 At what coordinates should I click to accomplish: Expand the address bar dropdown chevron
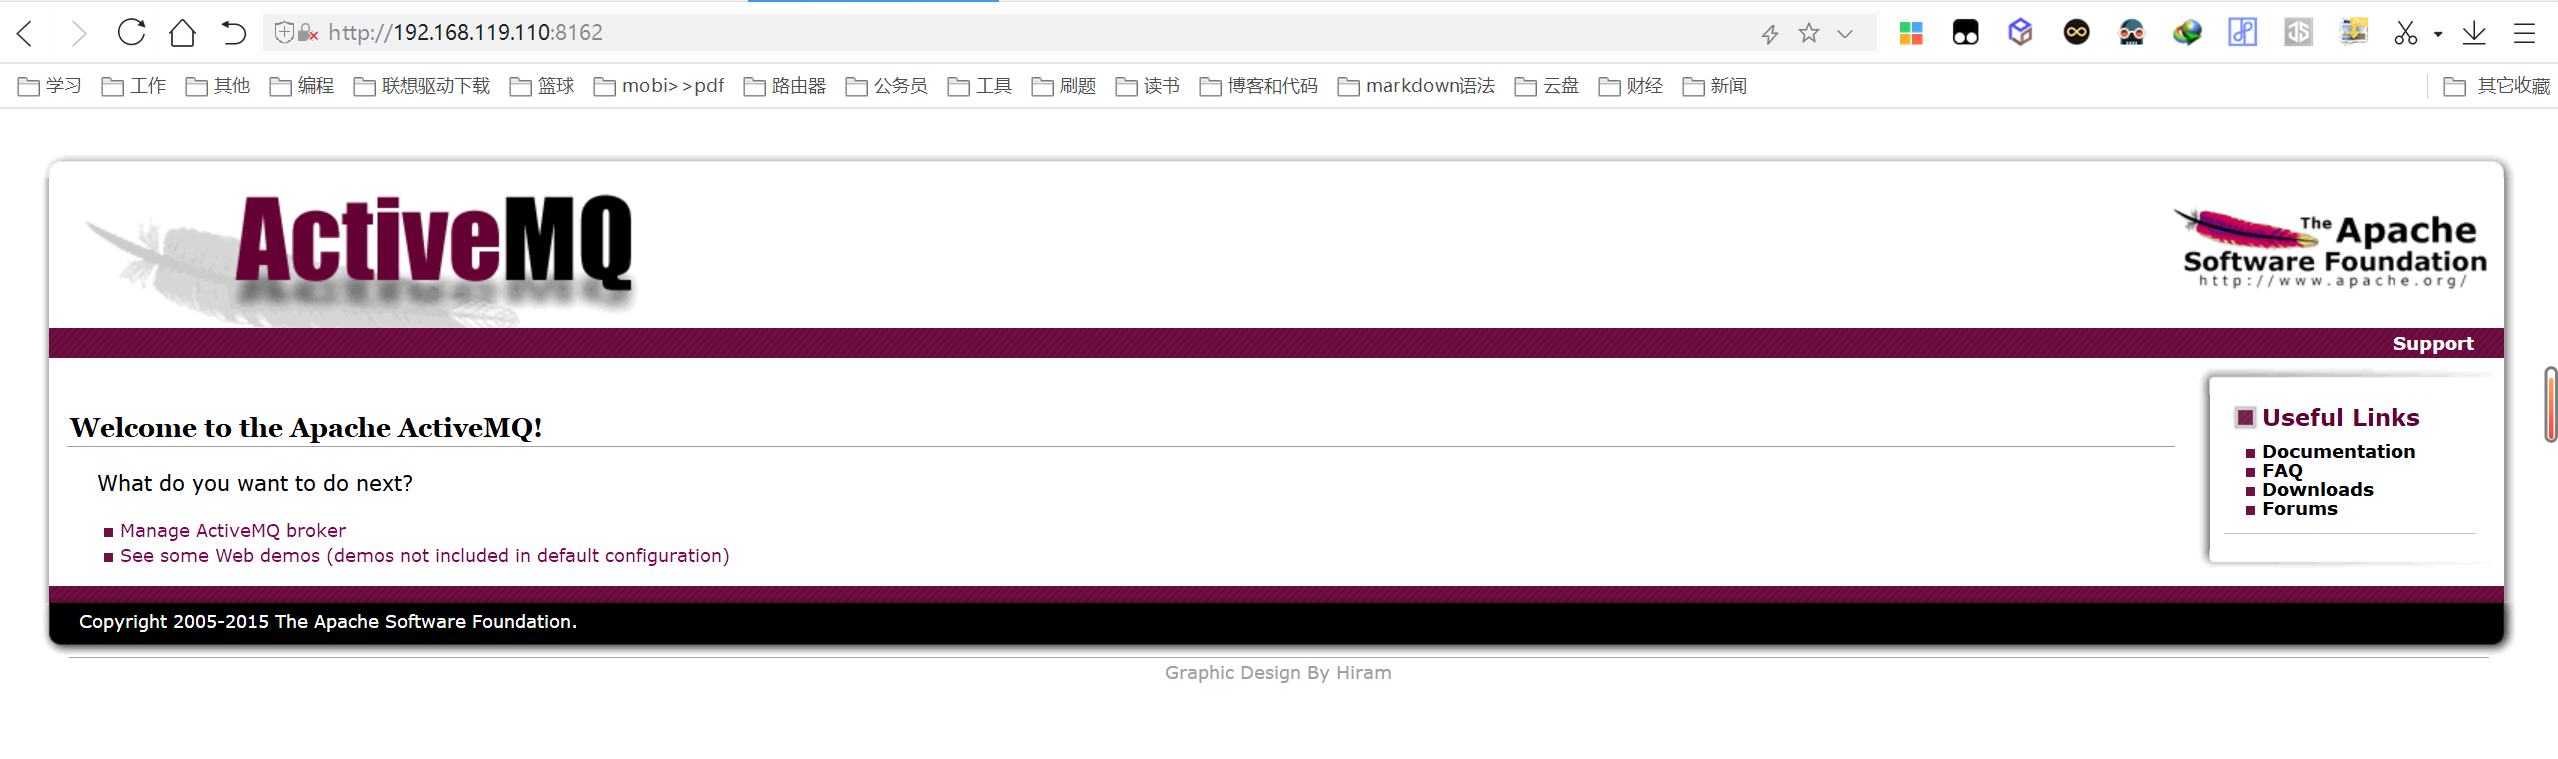click(1845, 34)
